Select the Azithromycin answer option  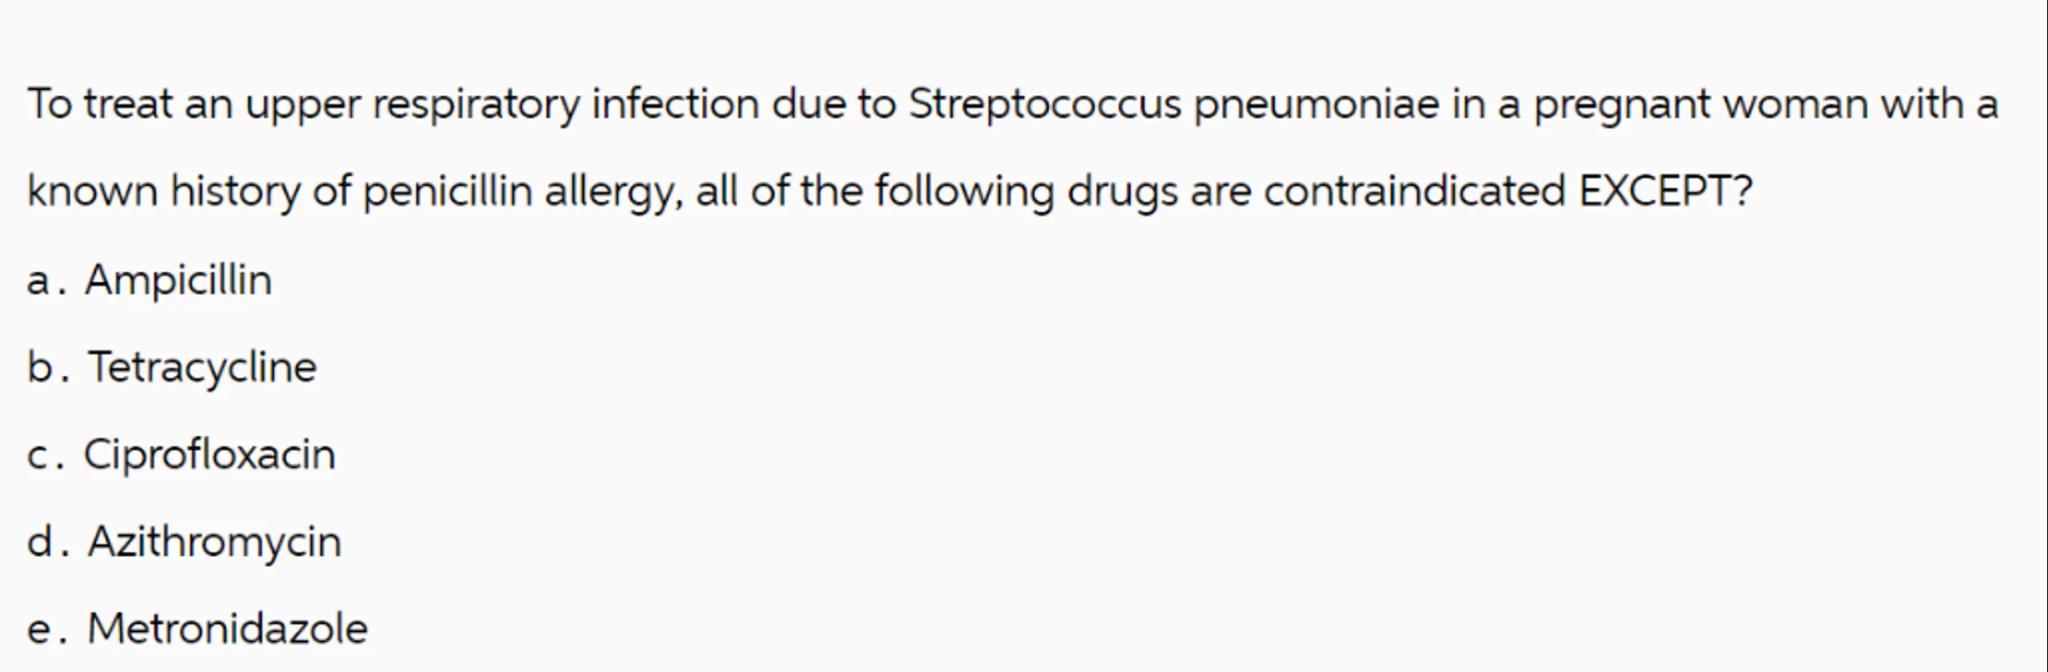point(214,542)
